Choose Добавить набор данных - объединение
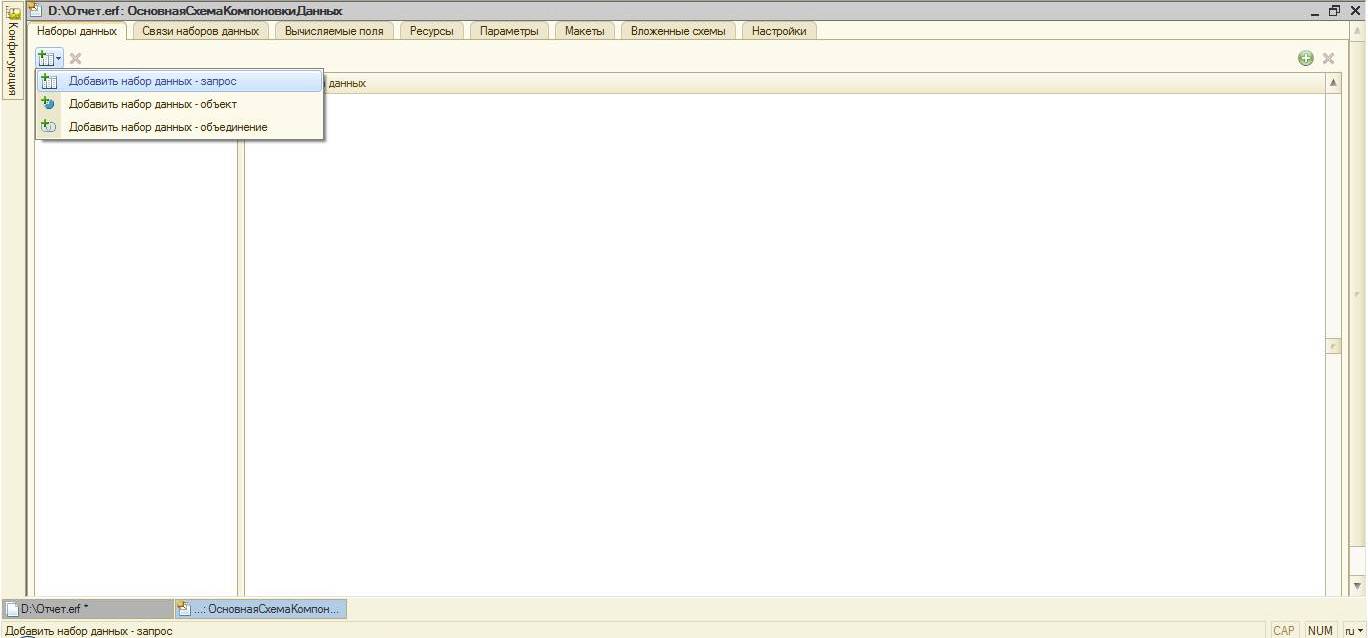Screen dimensions: 1368x638 click(x=167, y=127)
